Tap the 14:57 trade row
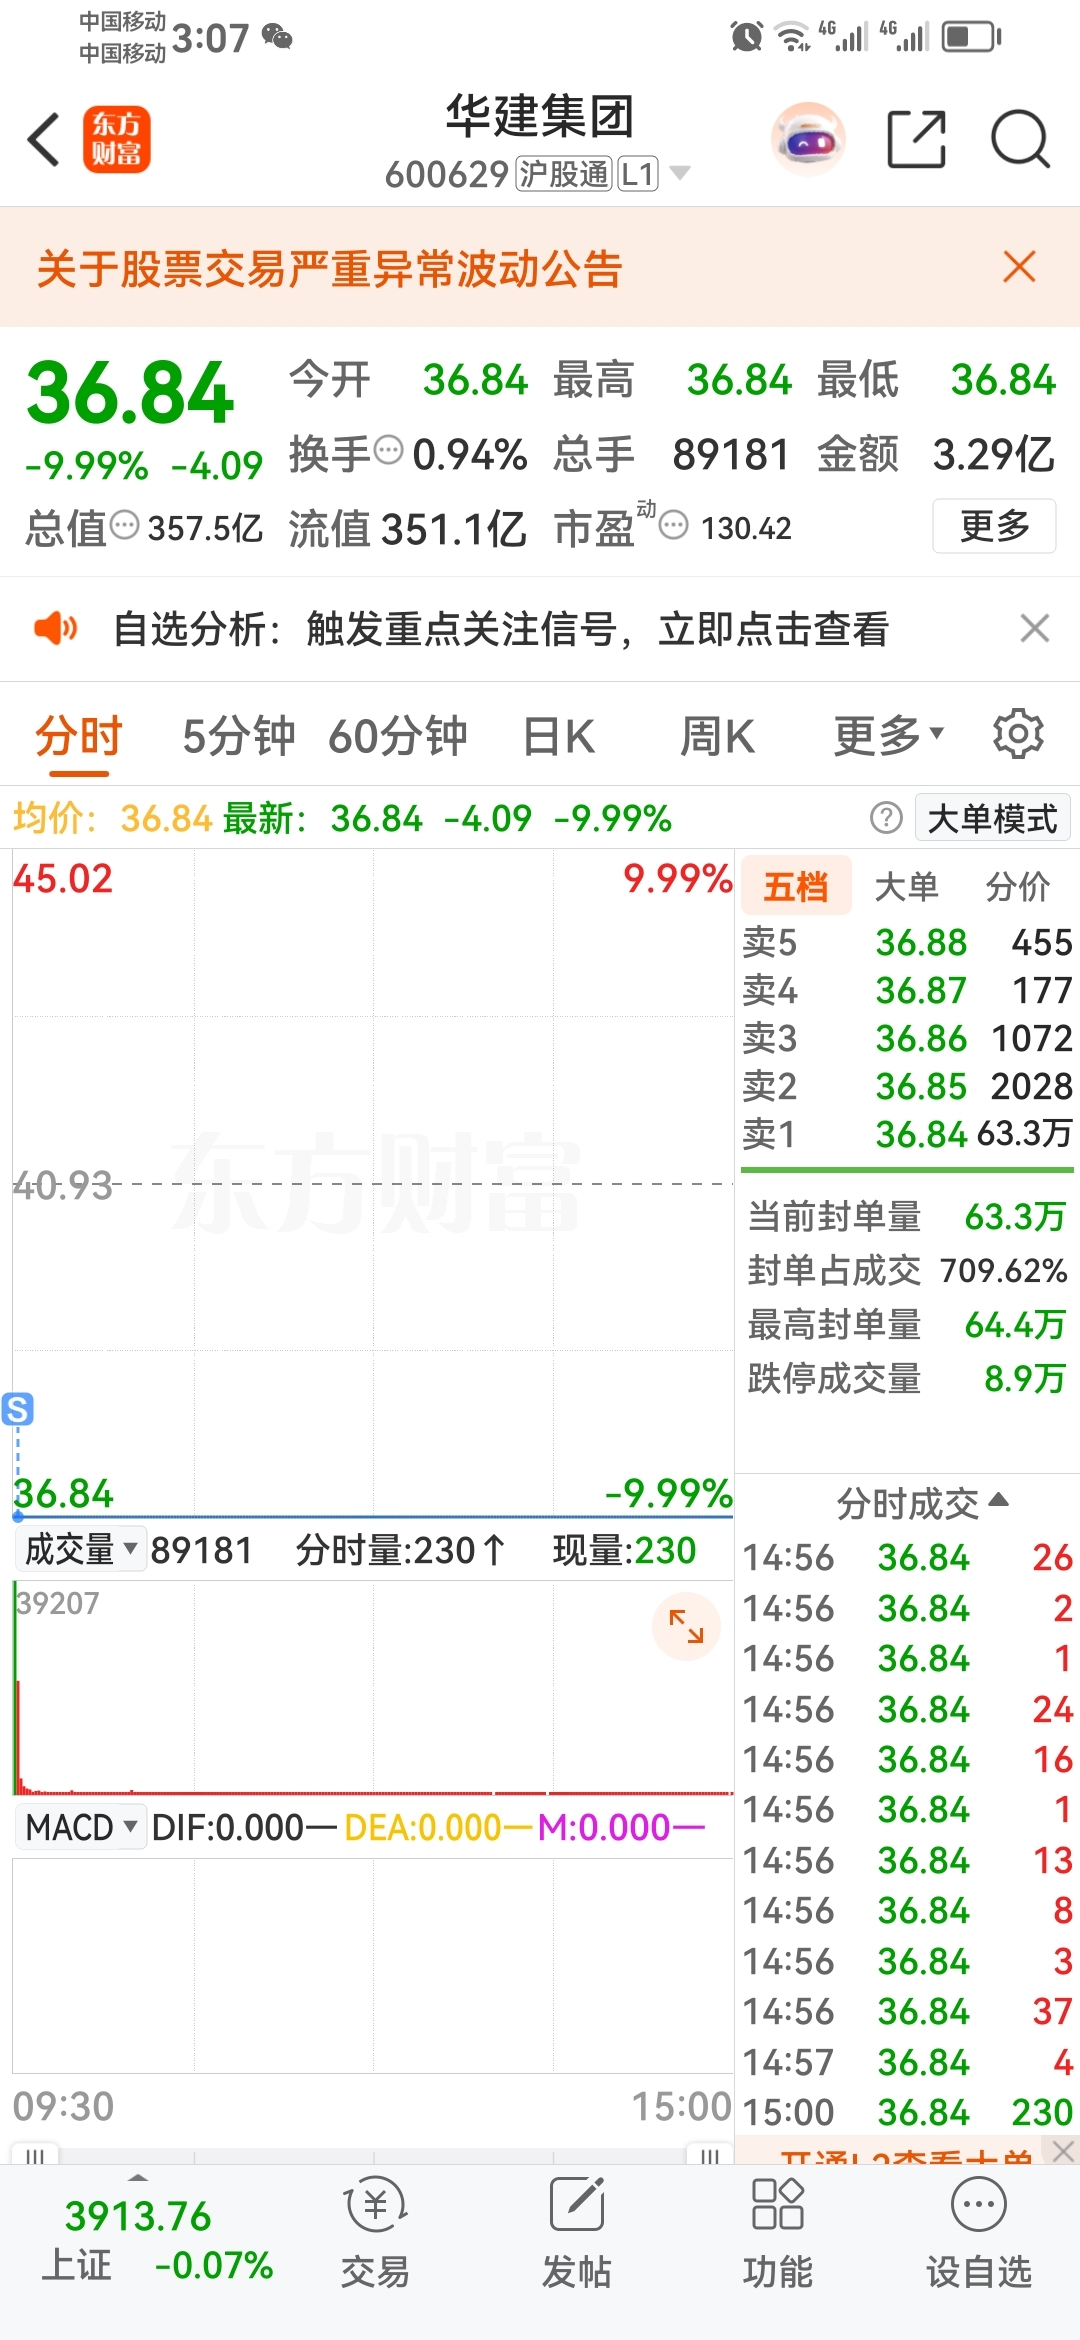Viewport: 1080px width, 2340px height. coord(907,2062)
